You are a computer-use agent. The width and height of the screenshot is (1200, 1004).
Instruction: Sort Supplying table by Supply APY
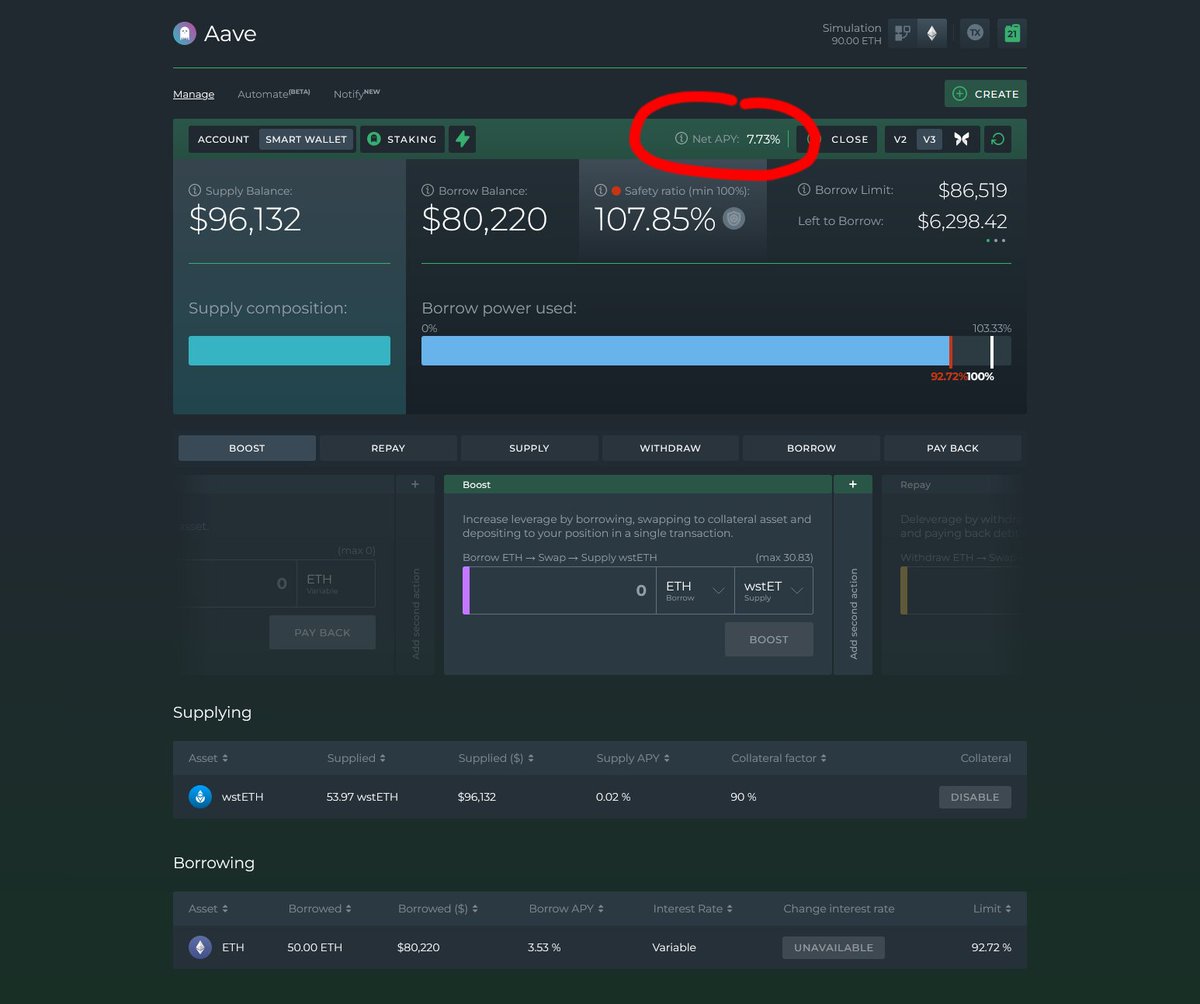(x=633, y=758)
